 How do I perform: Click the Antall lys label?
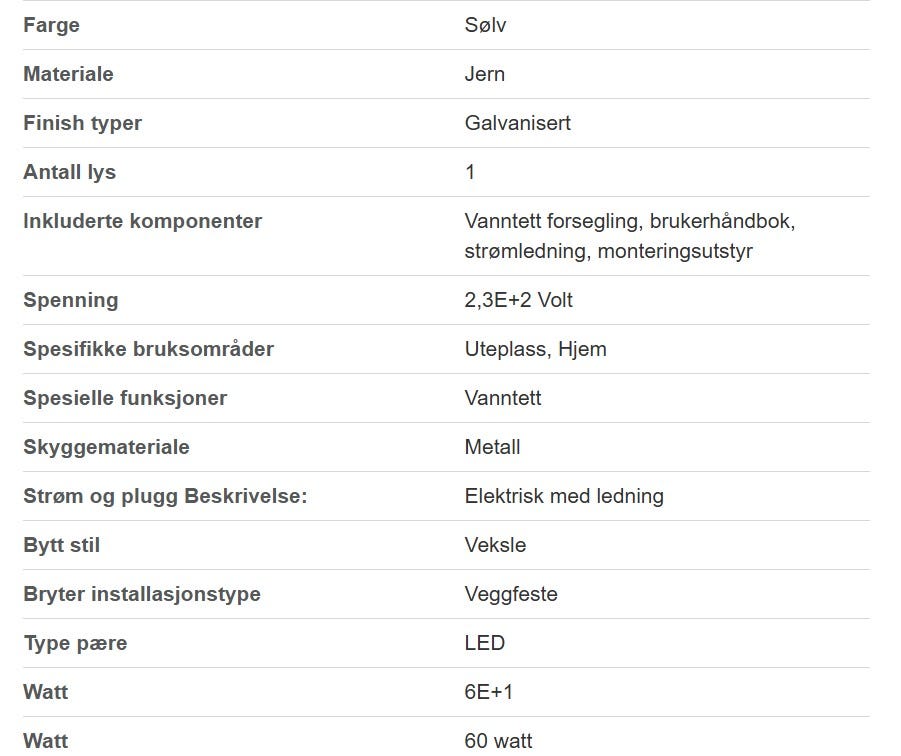point(70,172)
